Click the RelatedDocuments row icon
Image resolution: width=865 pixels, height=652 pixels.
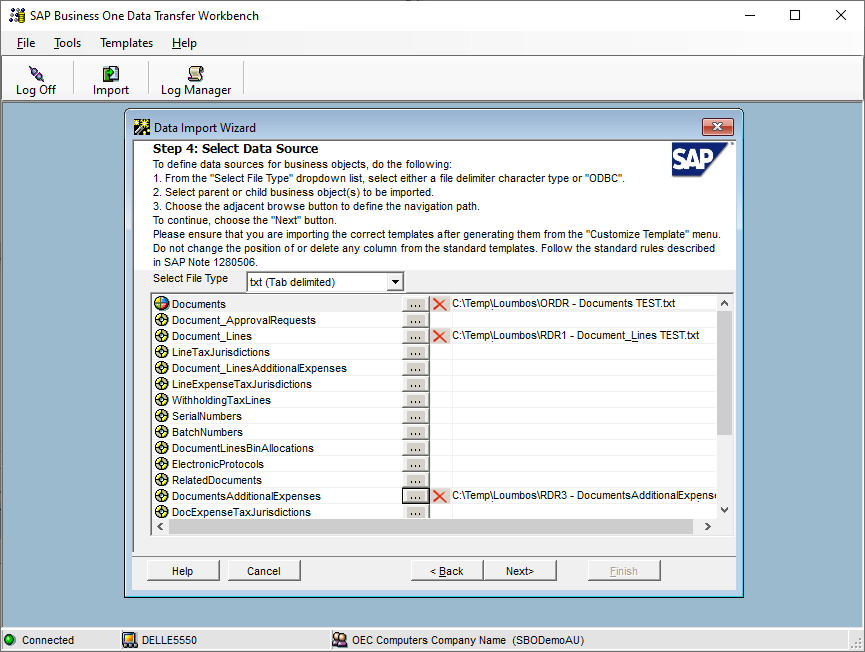pos(161,480)
